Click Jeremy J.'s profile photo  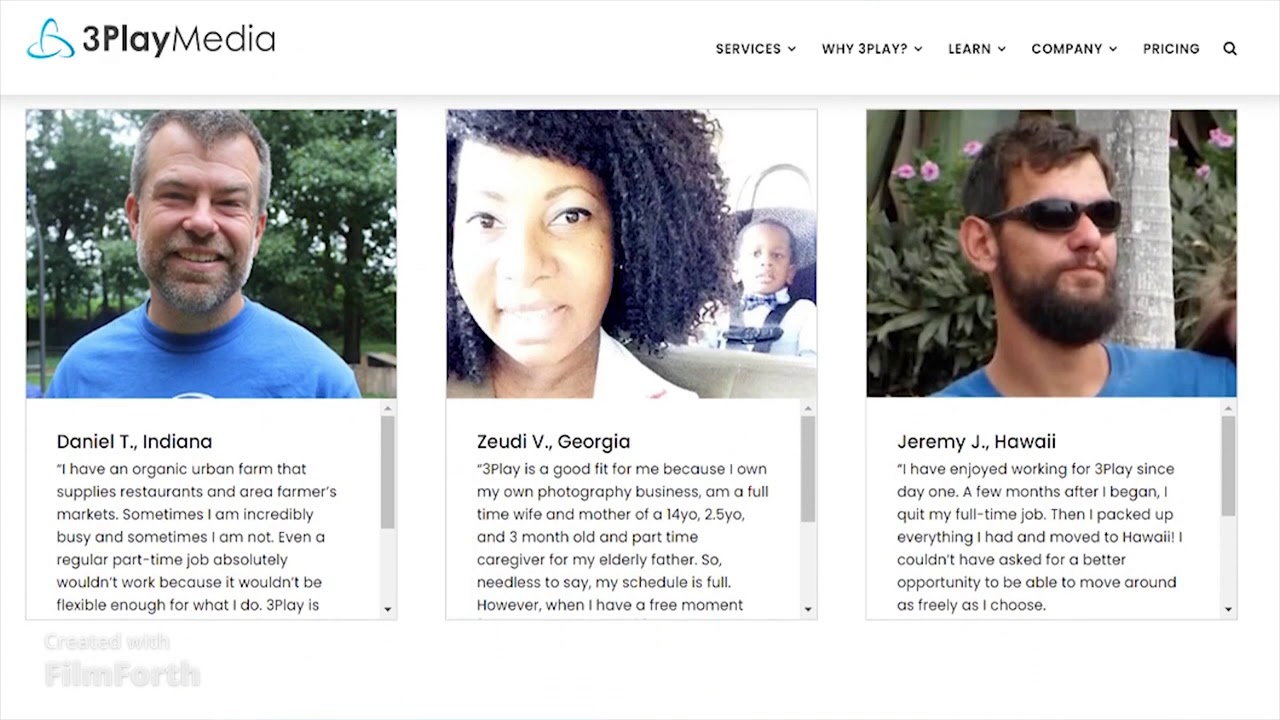1051,254
